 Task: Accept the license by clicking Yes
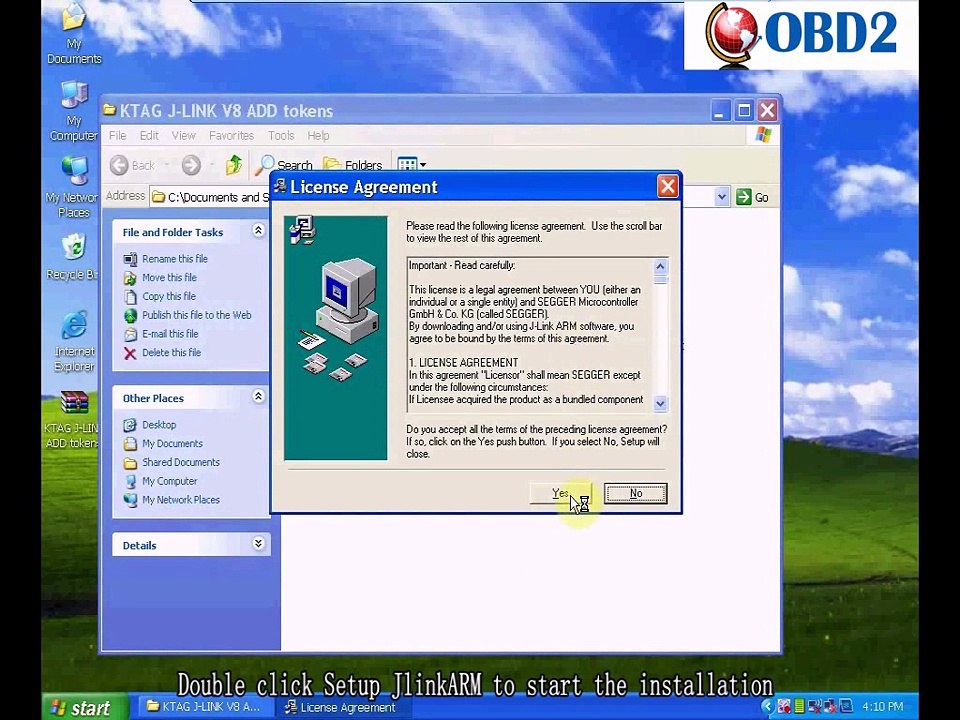click(x=561, y=493)
